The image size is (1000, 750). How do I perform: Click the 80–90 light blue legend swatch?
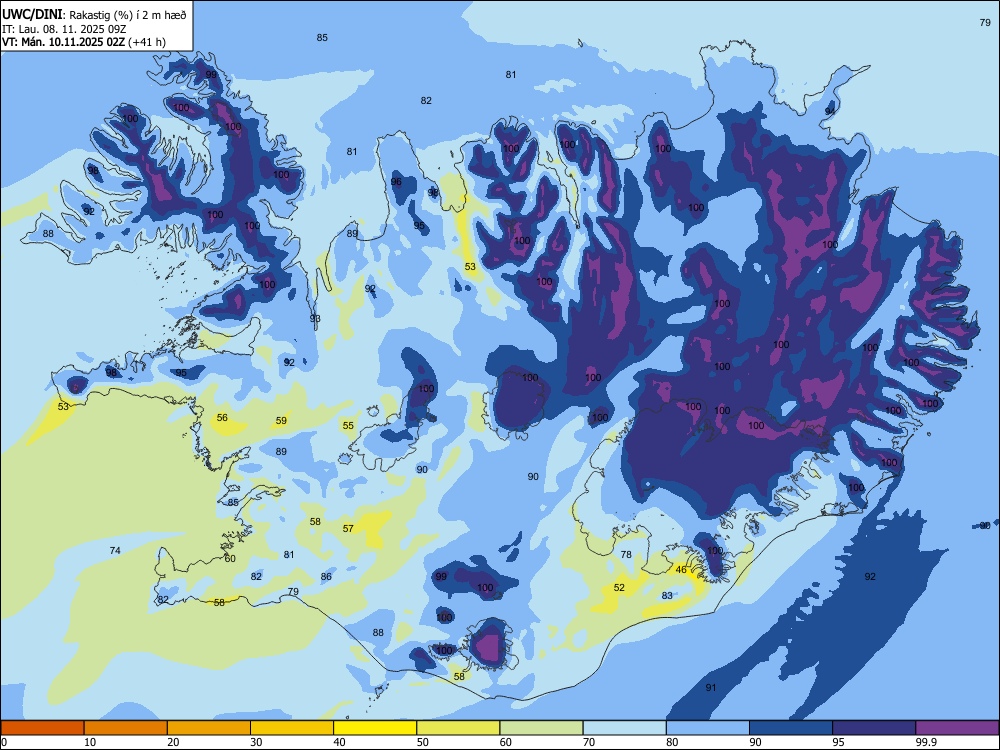pos(708,728)
